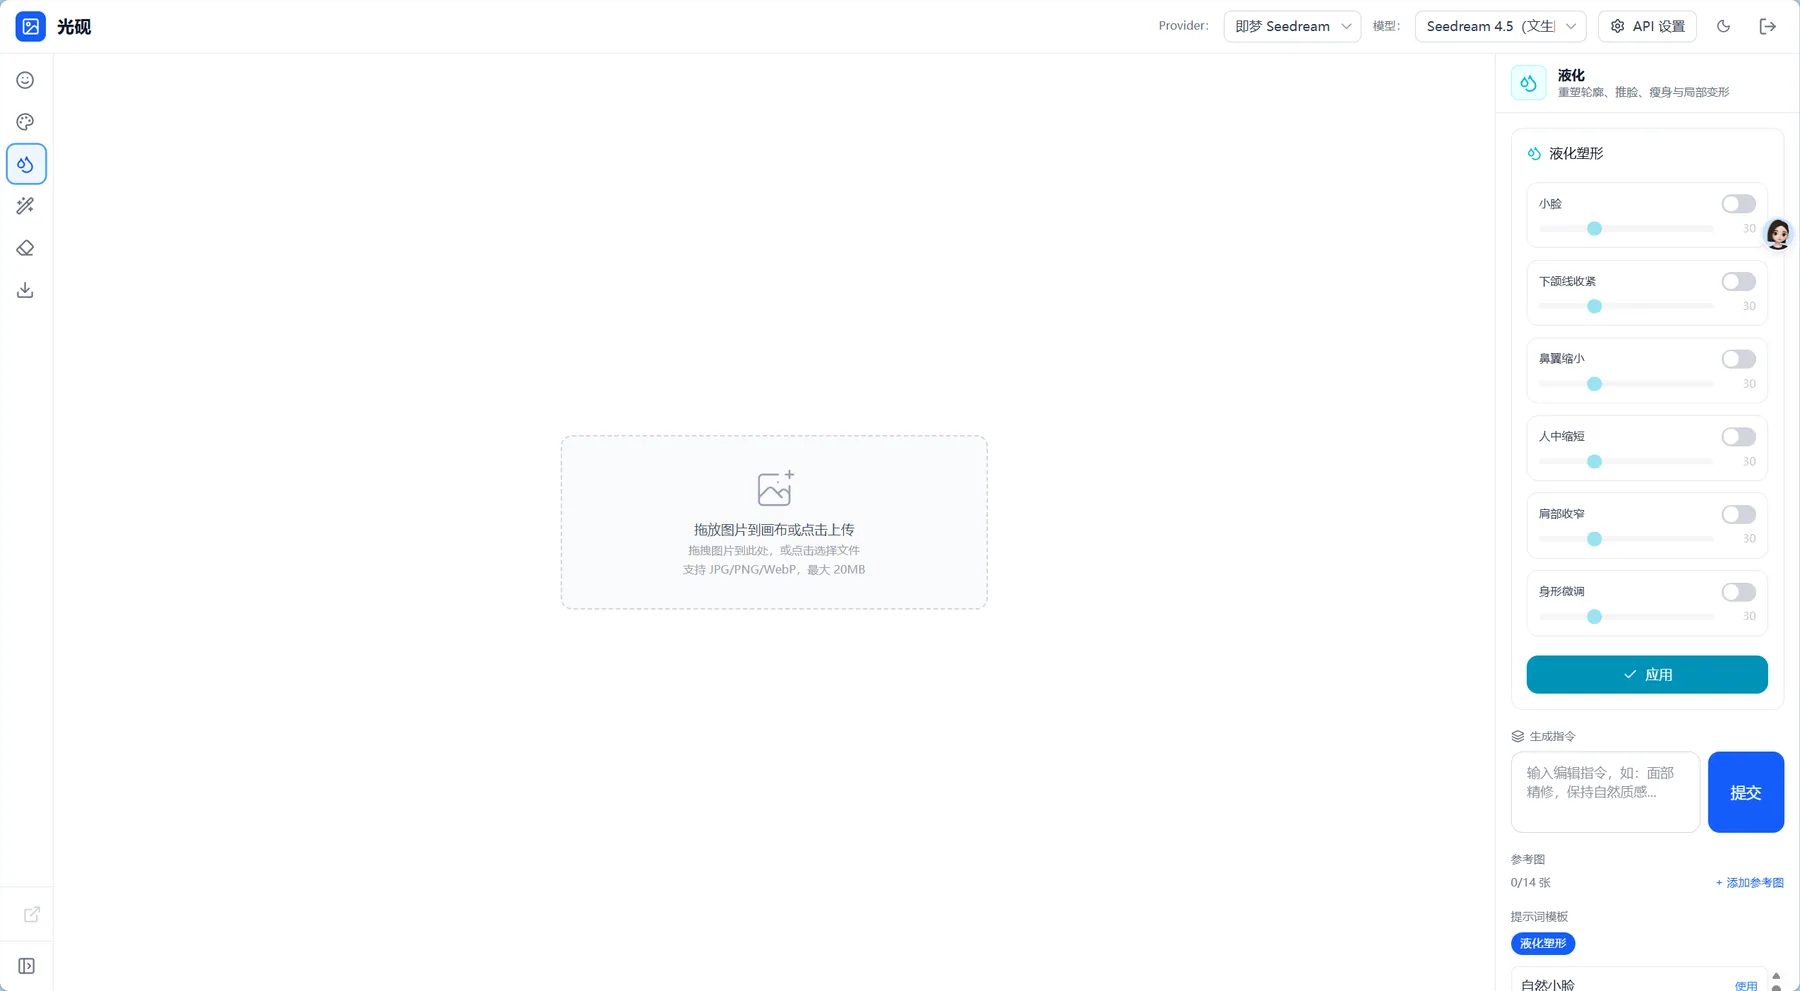The width and height of the screenshot is (1800, 991).
Task: Click the 0/14 张 reference count text
Action: tap(1531, 882)
